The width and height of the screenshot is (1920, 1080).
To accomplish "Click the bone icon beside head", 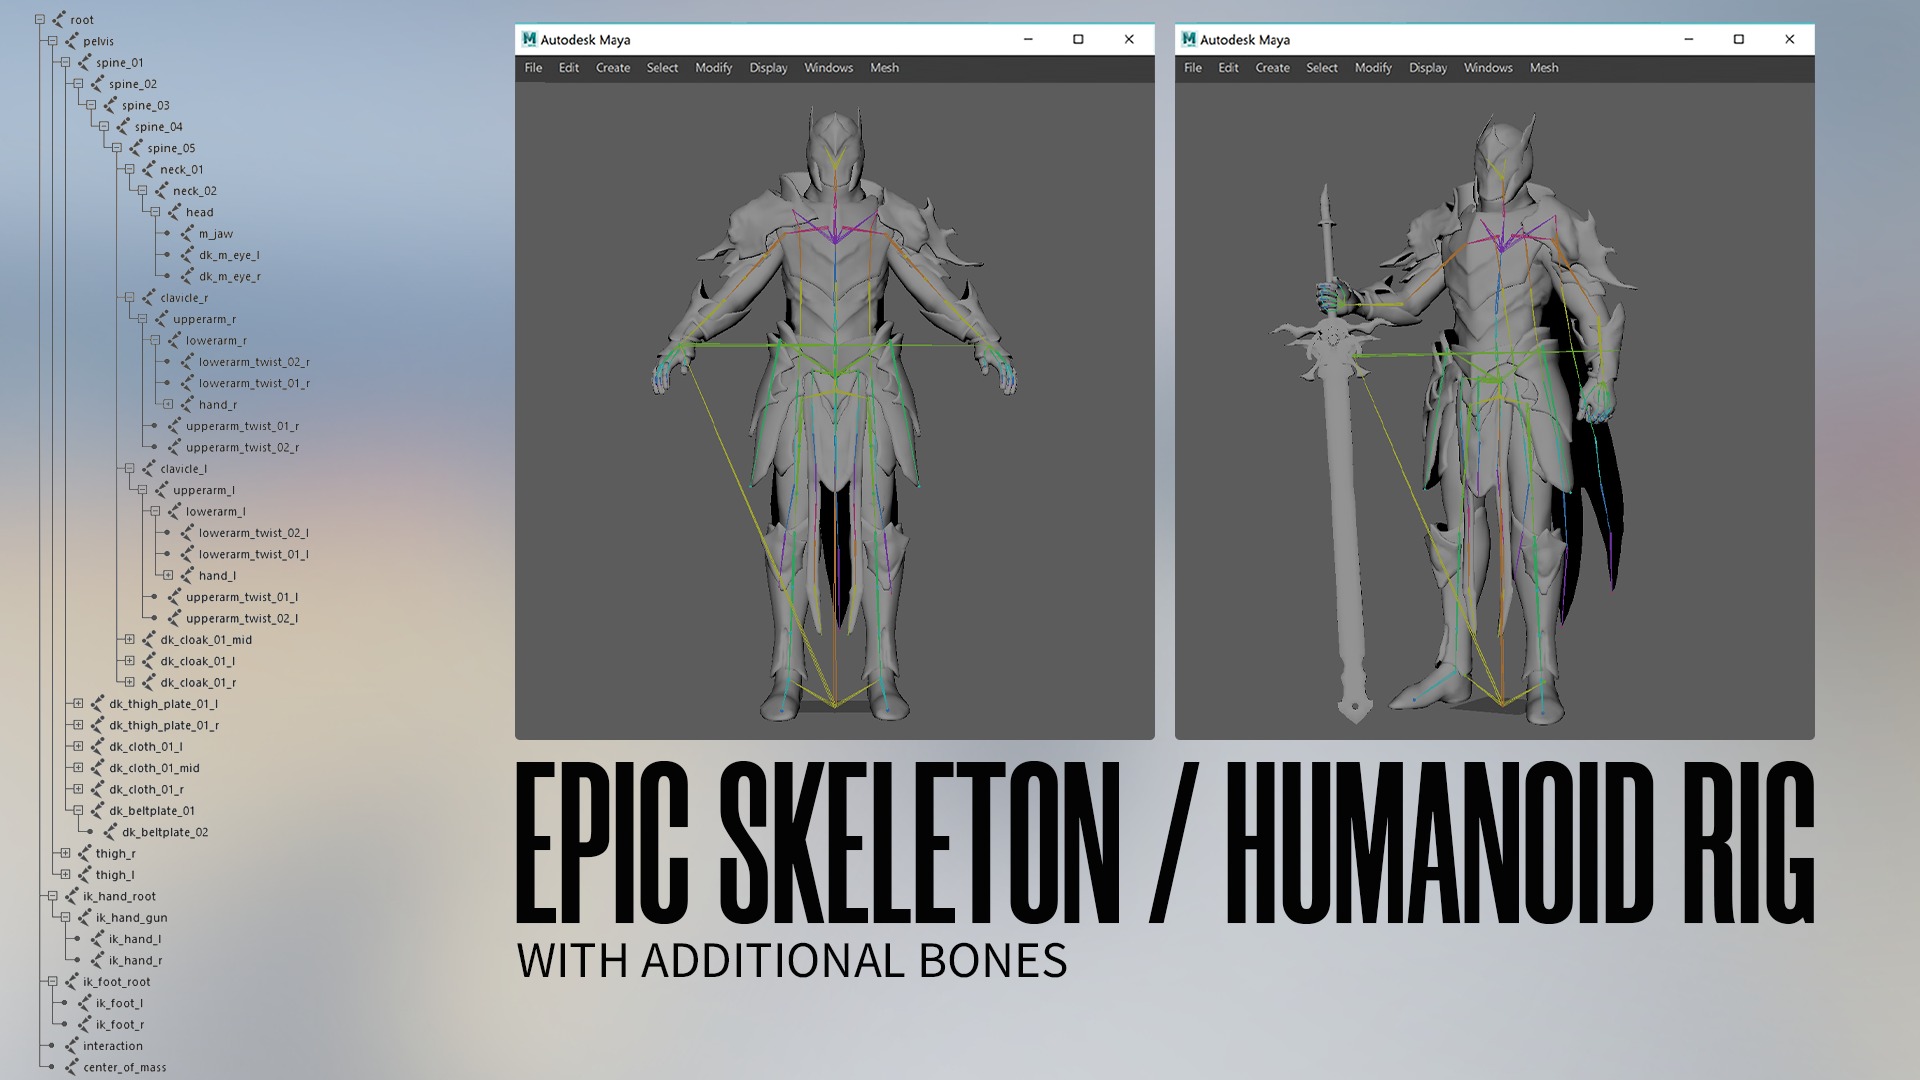I will click(175, 212).
